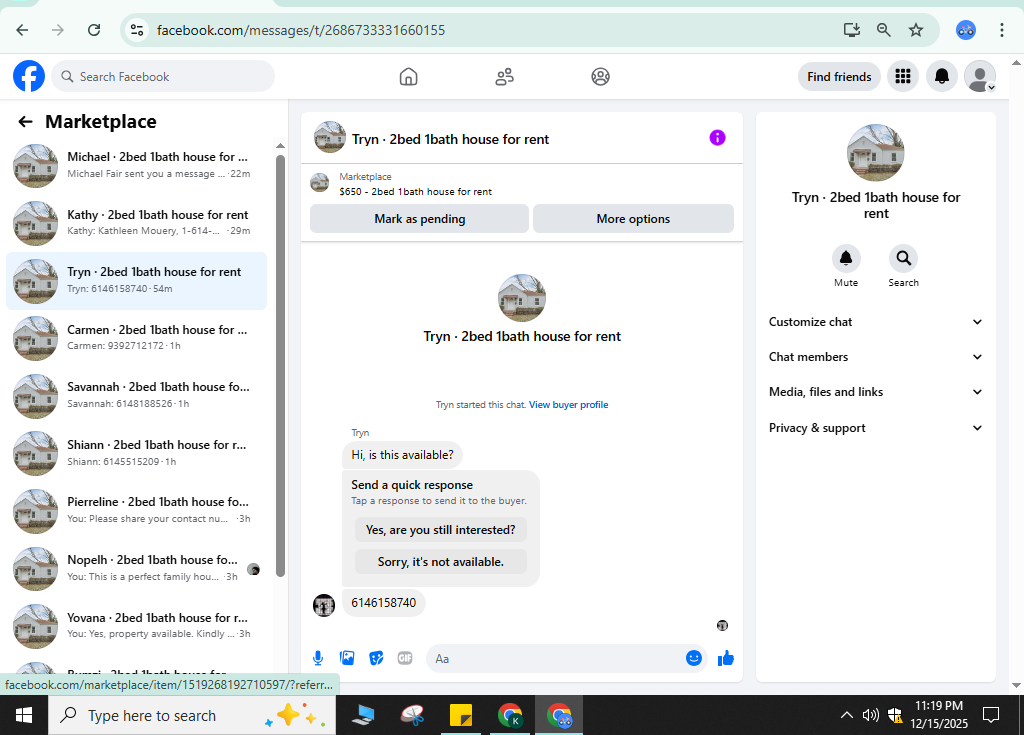Open the Friends icon in top navigation
Screen dimensions: 1024x735
504,76
